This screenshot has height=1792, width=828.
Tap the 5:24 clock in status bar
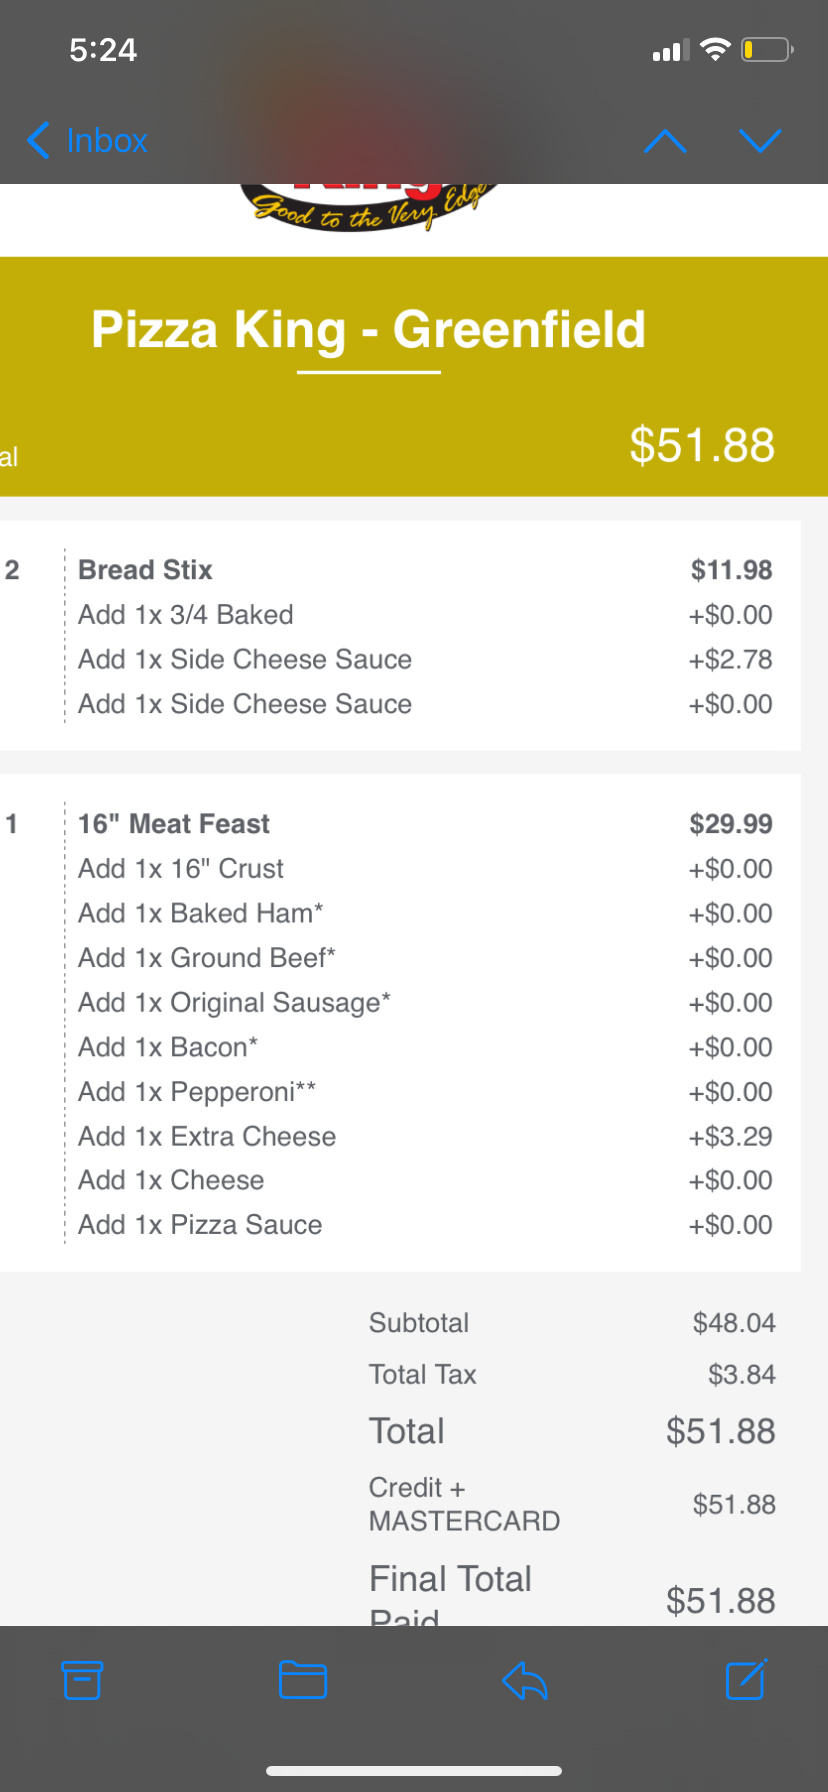click(103, 50)
